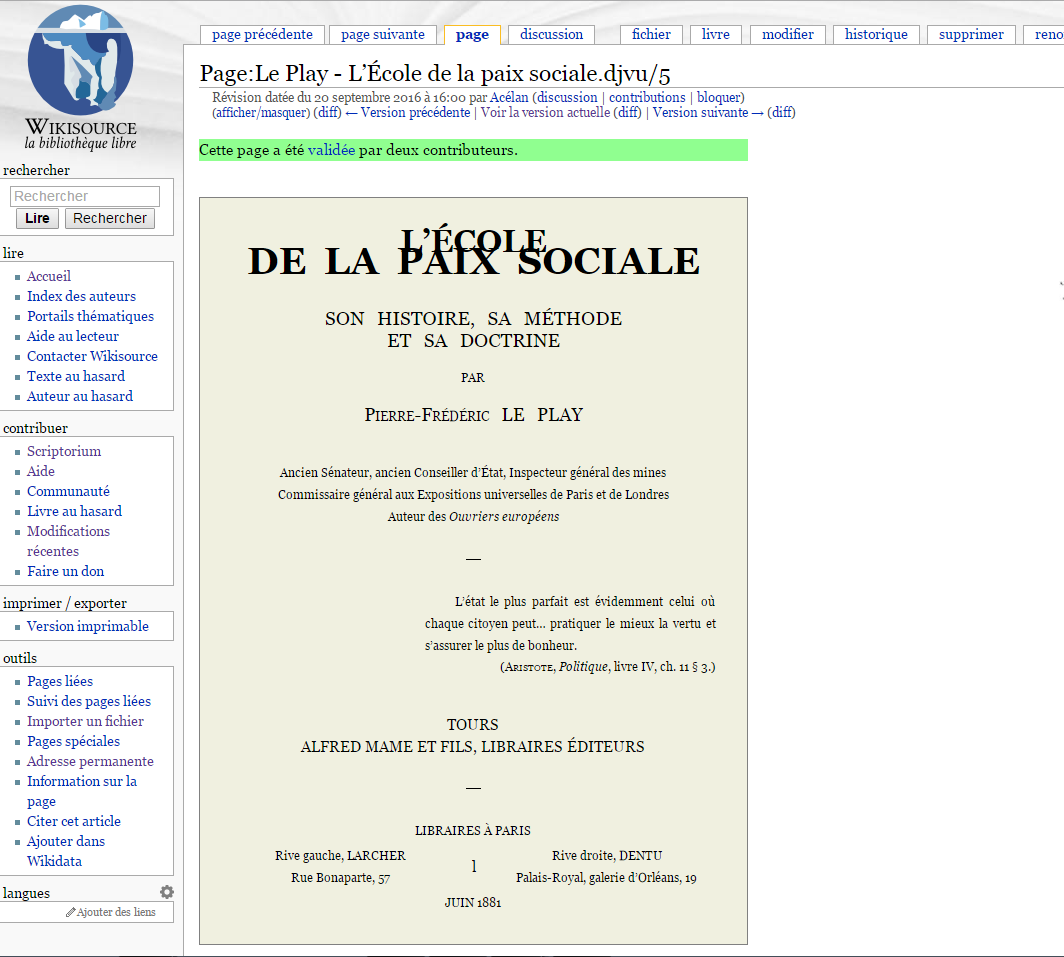Open Acélan's discussion link in revision line
This screenshot has width=1064, height=957.
point(567,98)
